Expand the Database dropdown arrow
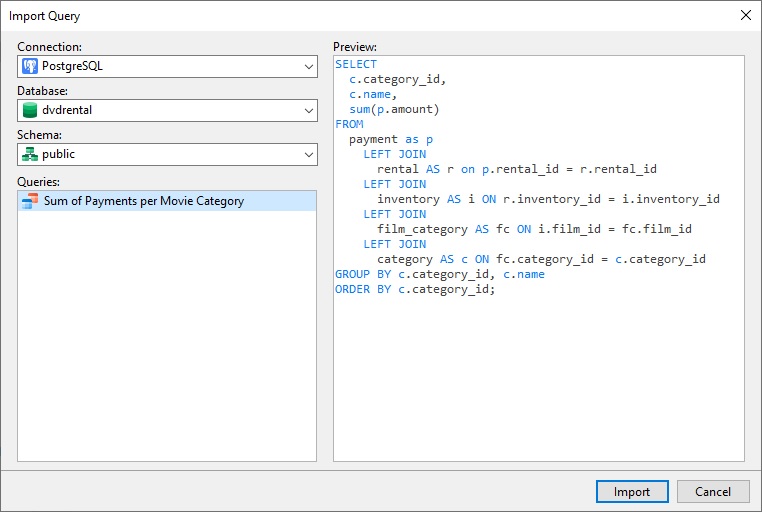762x512 pixels. point(309,111)
